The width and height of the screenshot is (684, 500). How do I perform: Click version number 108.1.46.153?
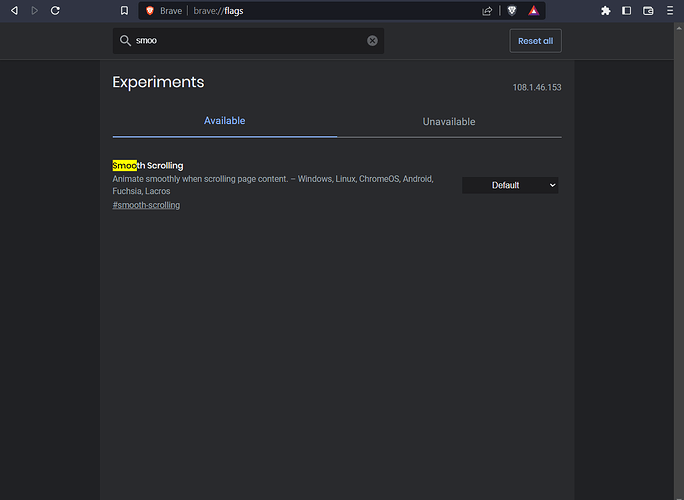pos(537,87)
